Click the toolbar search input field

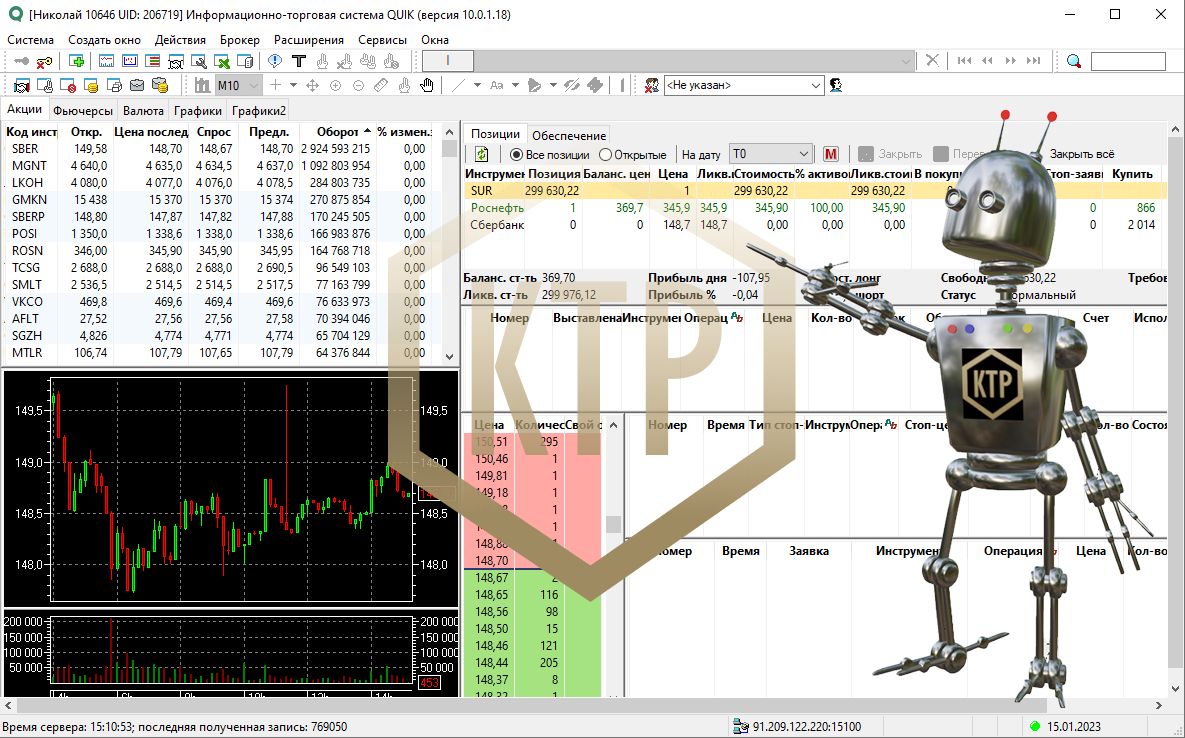pos(1128,61)
